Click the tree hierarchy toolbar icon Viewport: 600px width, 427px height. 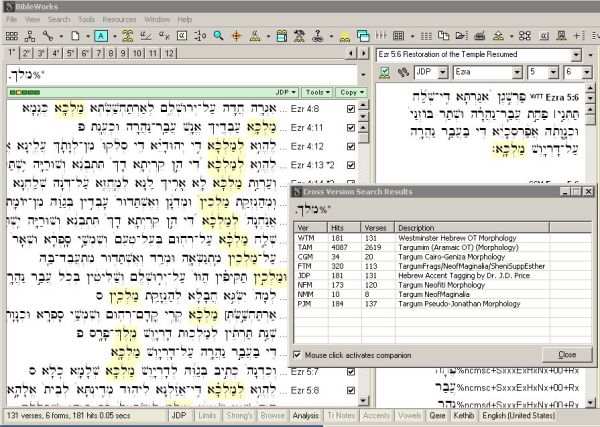[x=29, y=36]
